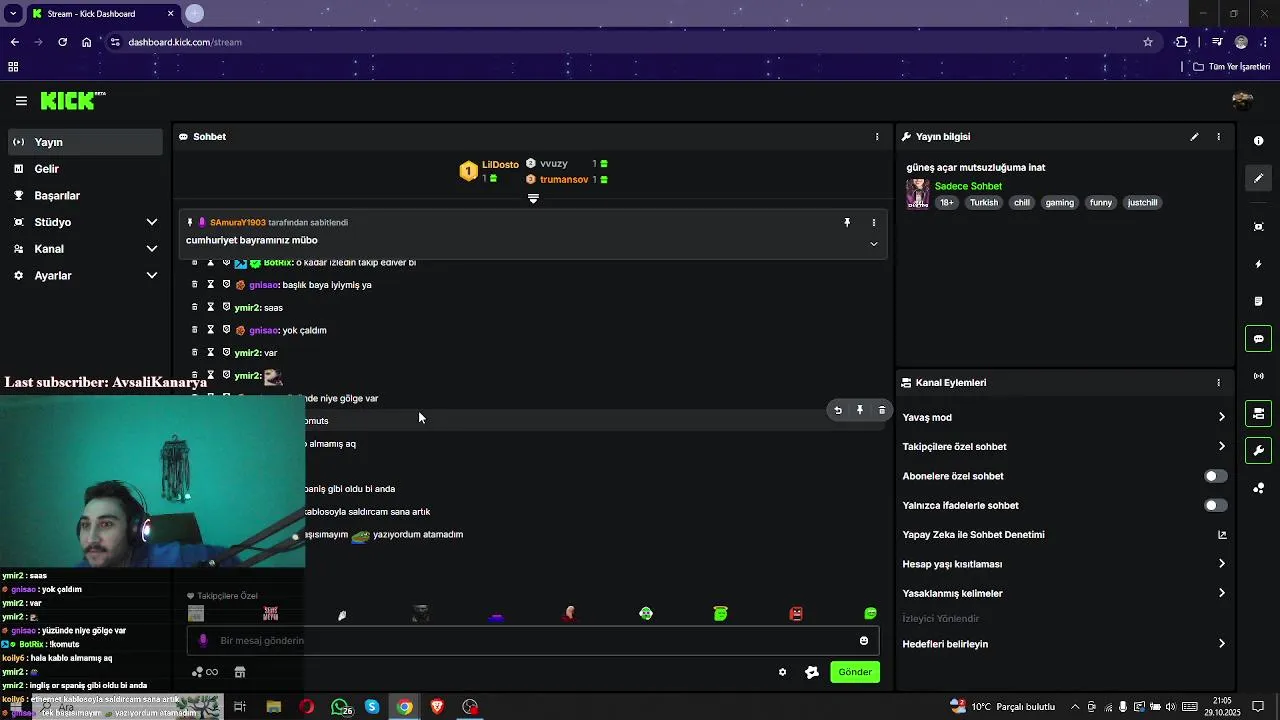Edit stream info with pencil icon
The image size is (1280, 720).
pos(1194,137)
